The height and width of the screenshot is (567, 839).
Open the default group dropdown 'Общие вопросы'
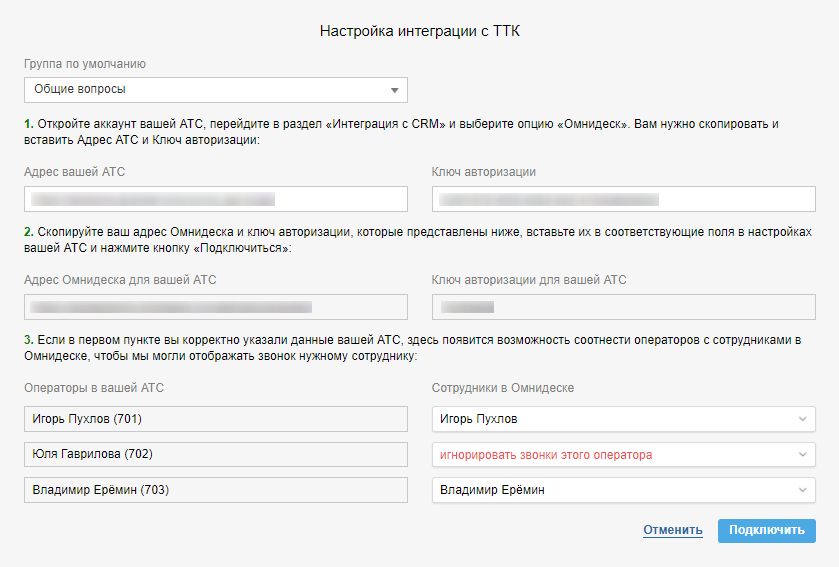click(216, 90)
